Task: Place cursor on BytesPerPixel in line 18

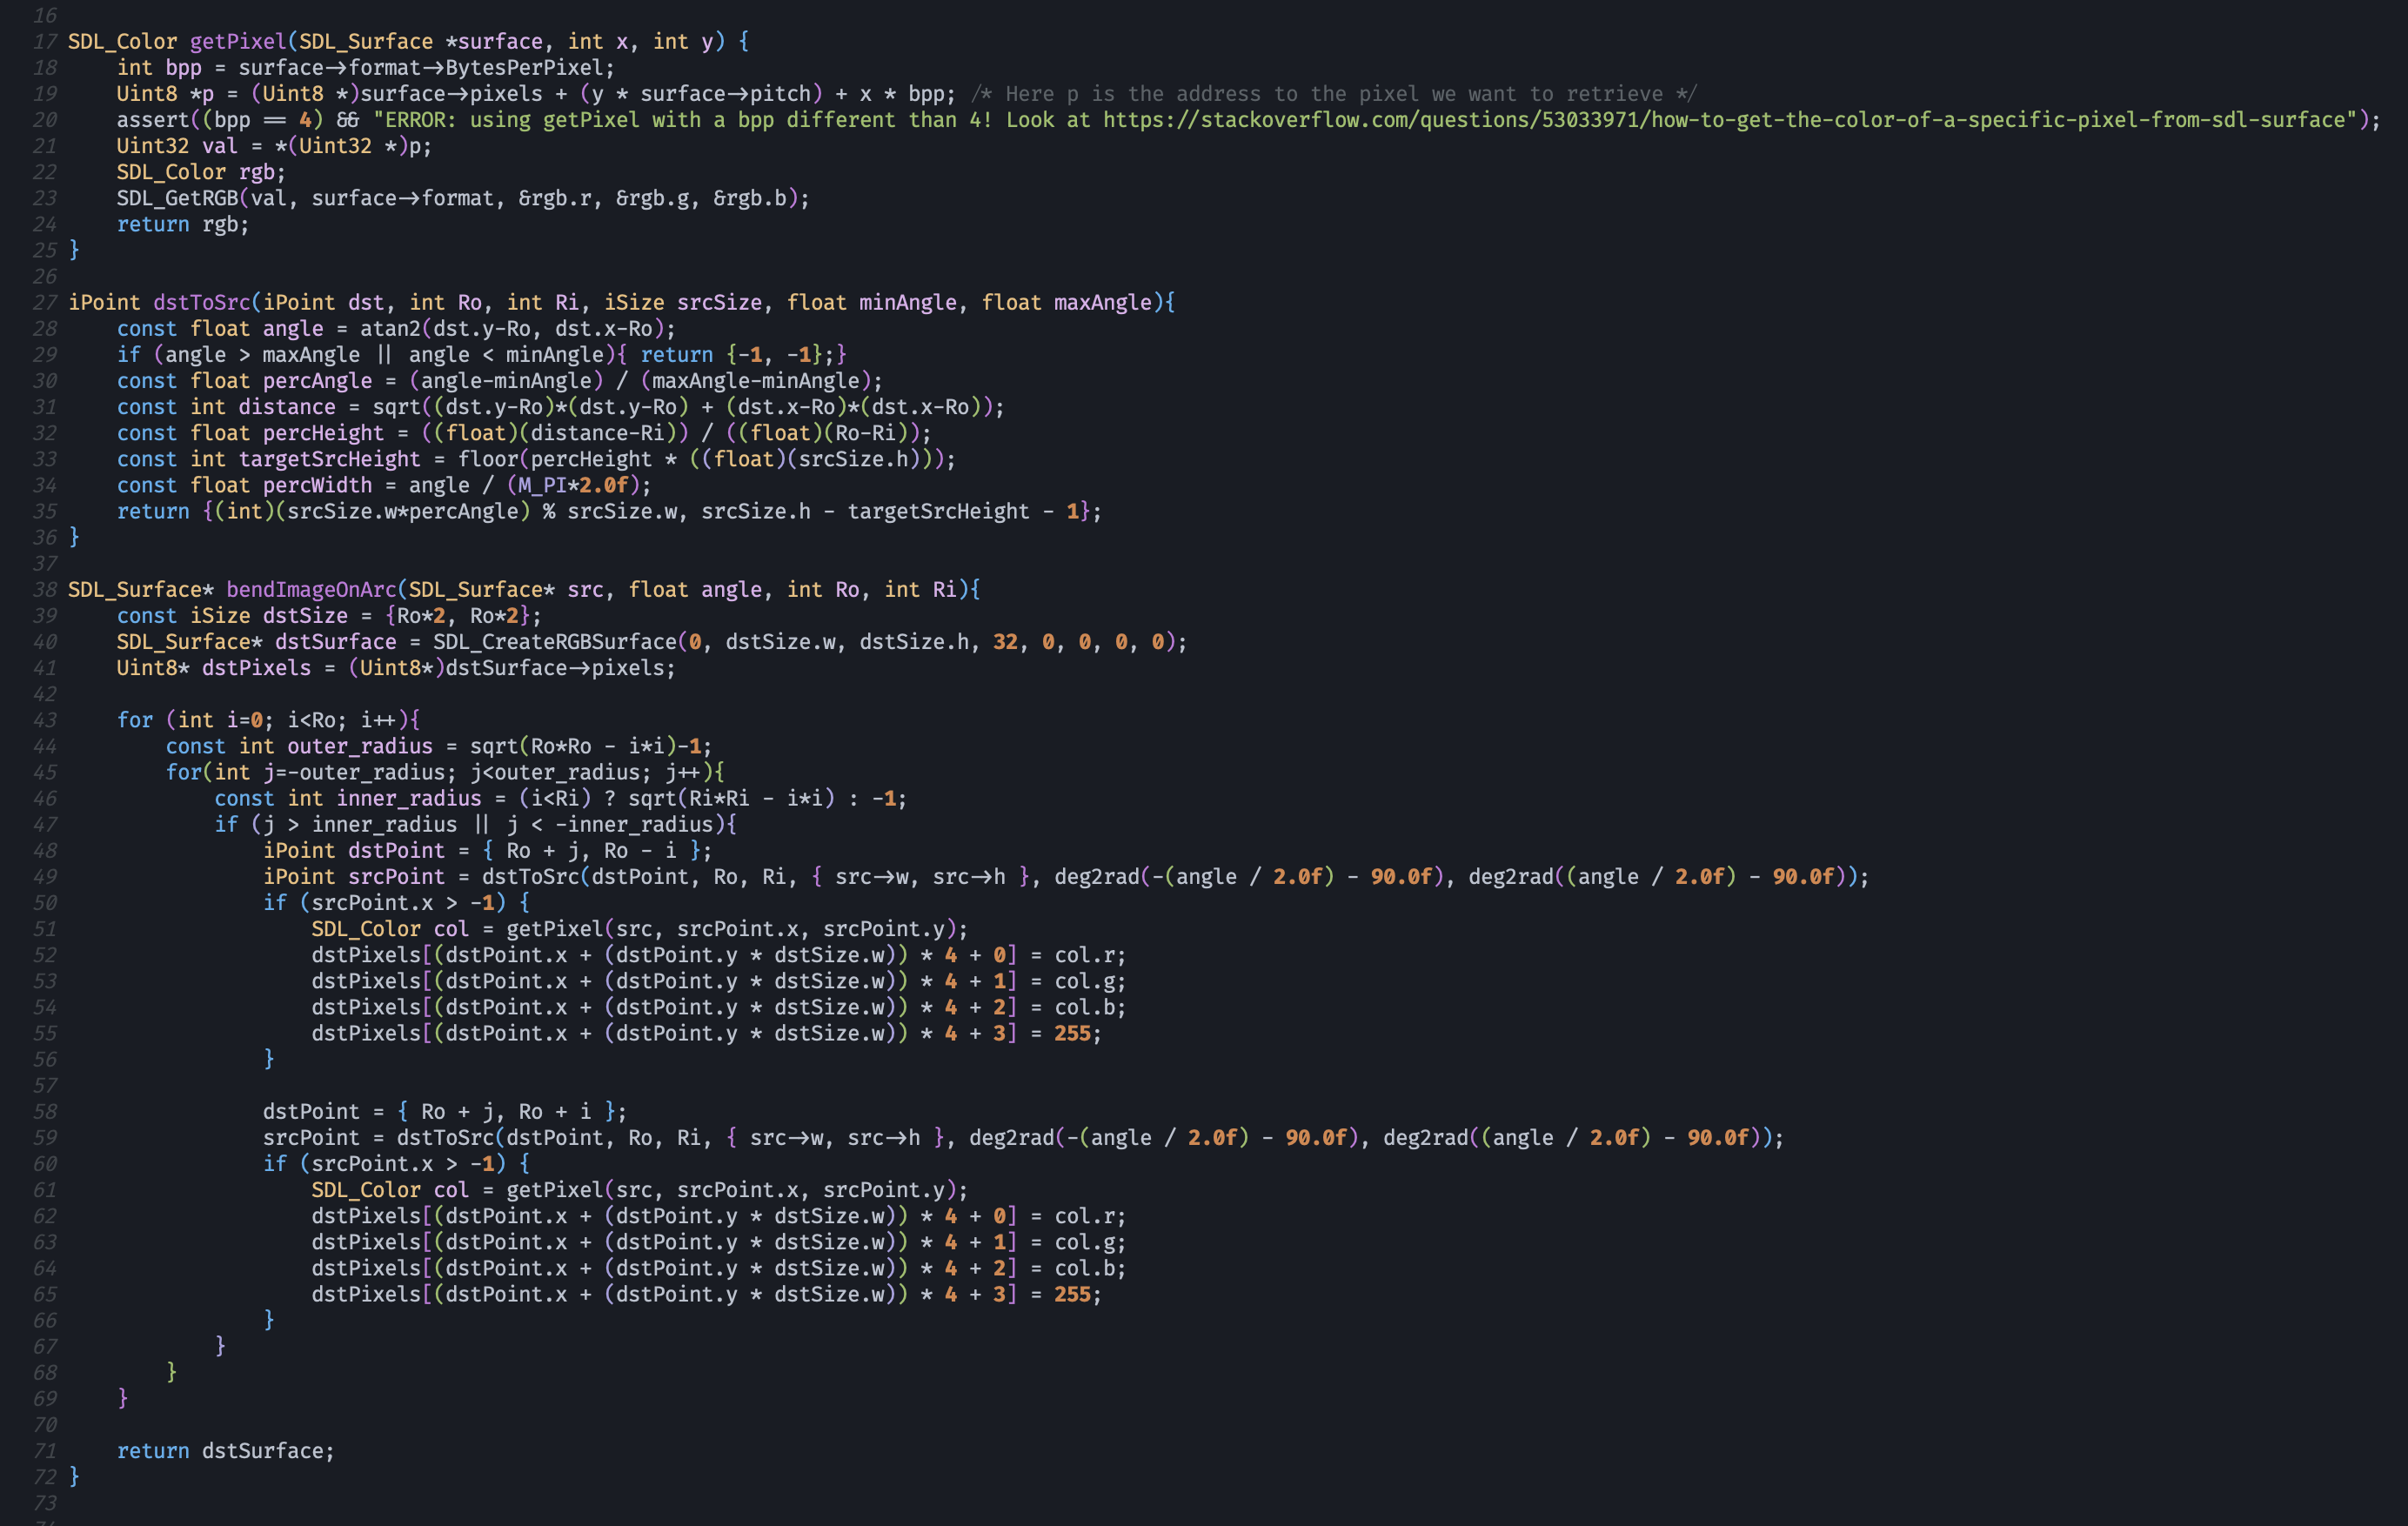Action: pos(524,68)
